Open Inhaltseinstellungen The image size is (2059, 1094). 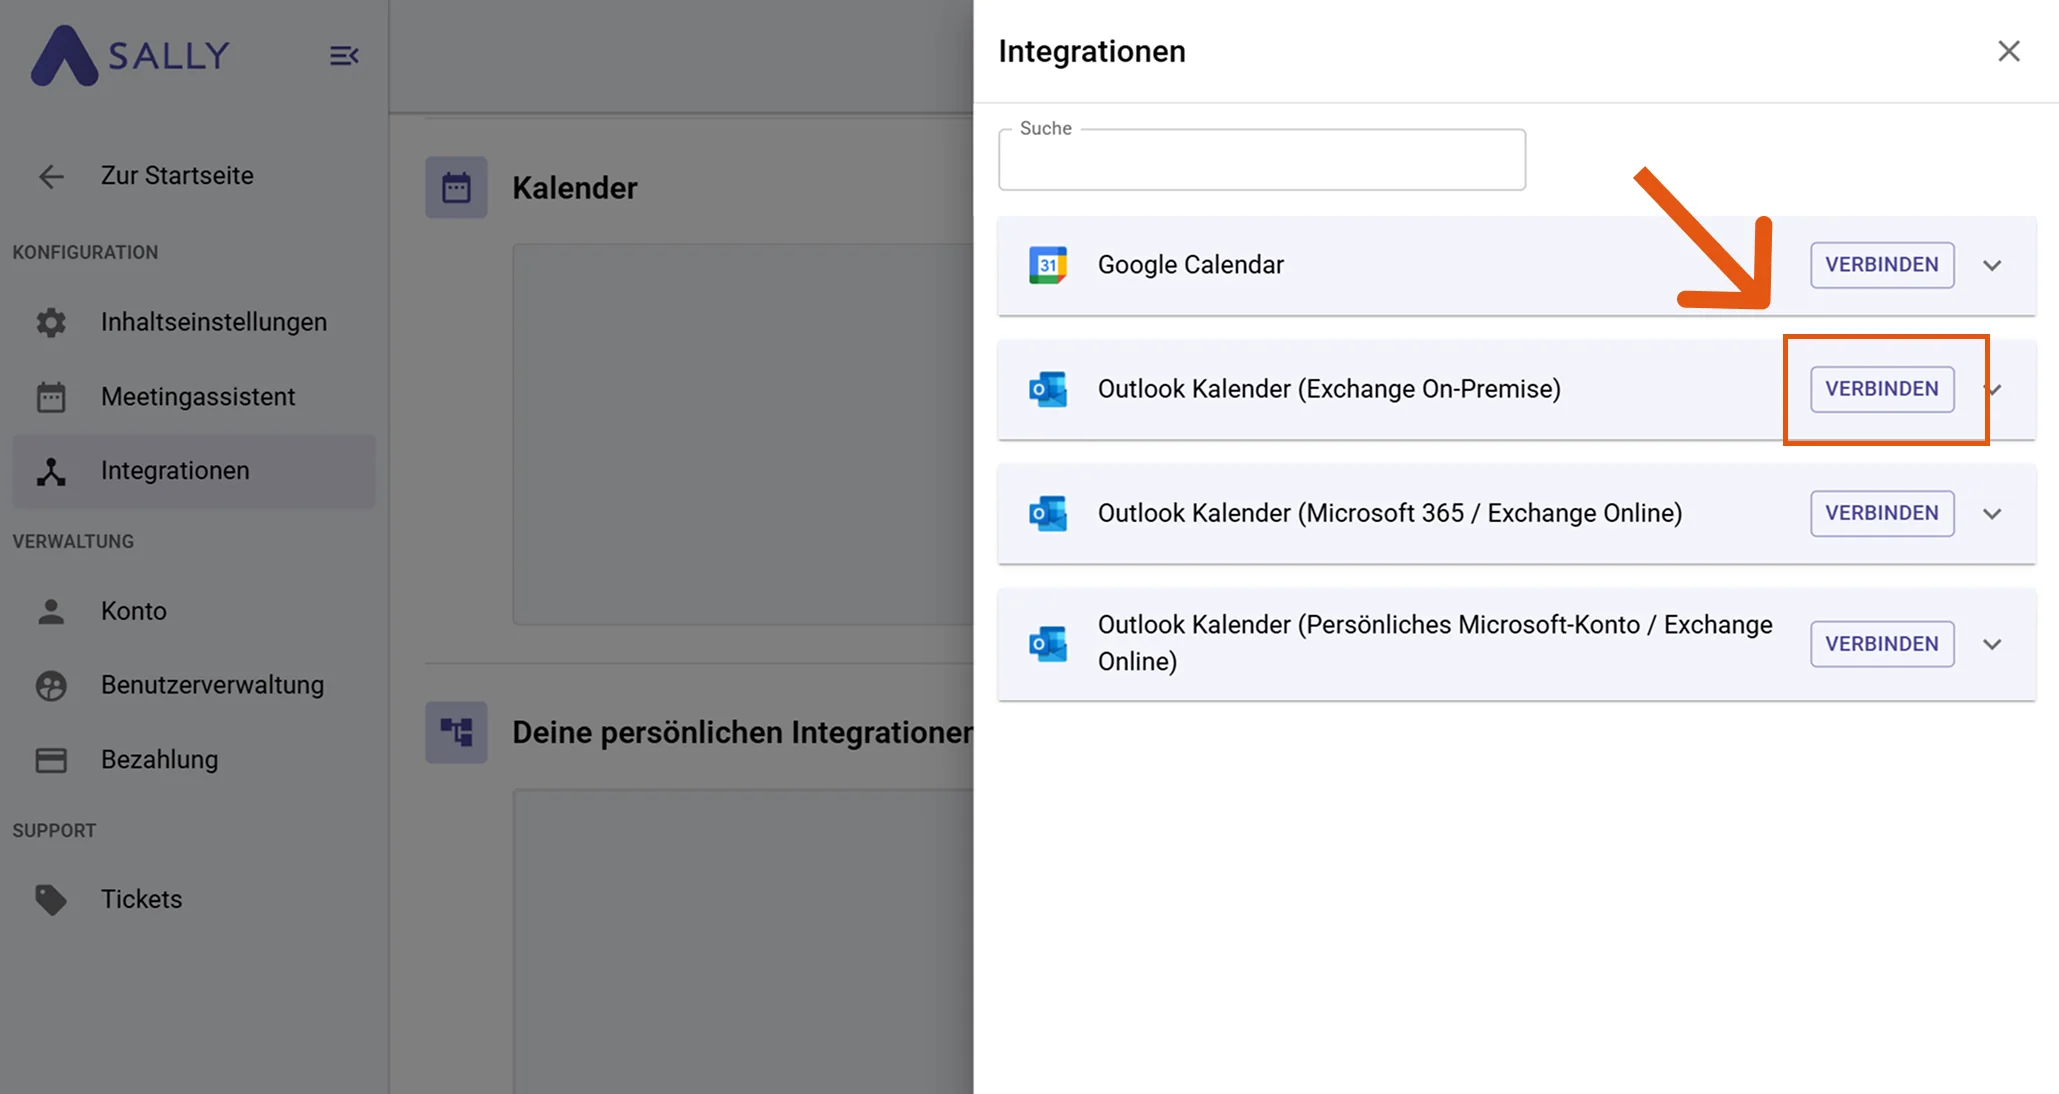(x=214, y=322)
